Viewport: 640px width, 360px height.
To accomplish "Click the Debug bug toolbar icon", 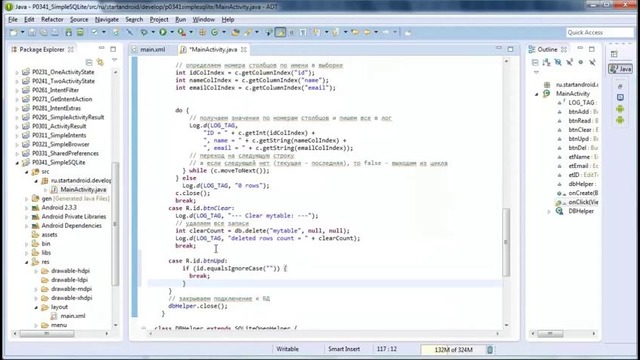I will pos(144,32).
